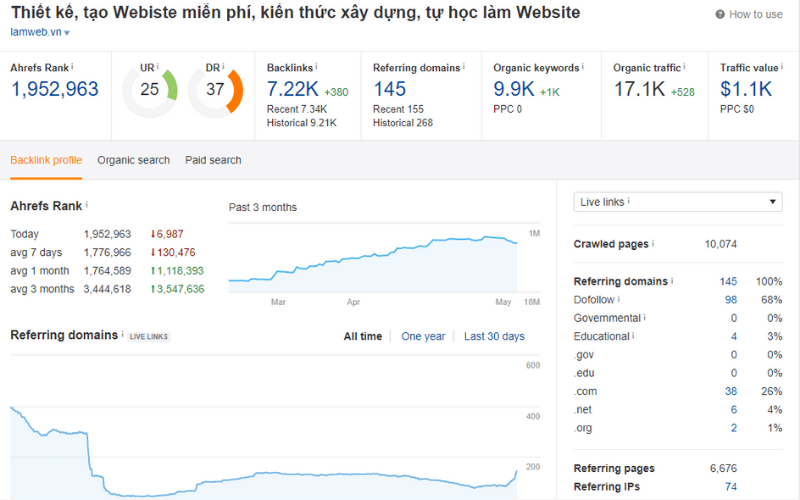800x500 pixels.
Task: Open Traffic value $1.1K
Action: pyautogui.click(x=746, y=89)
